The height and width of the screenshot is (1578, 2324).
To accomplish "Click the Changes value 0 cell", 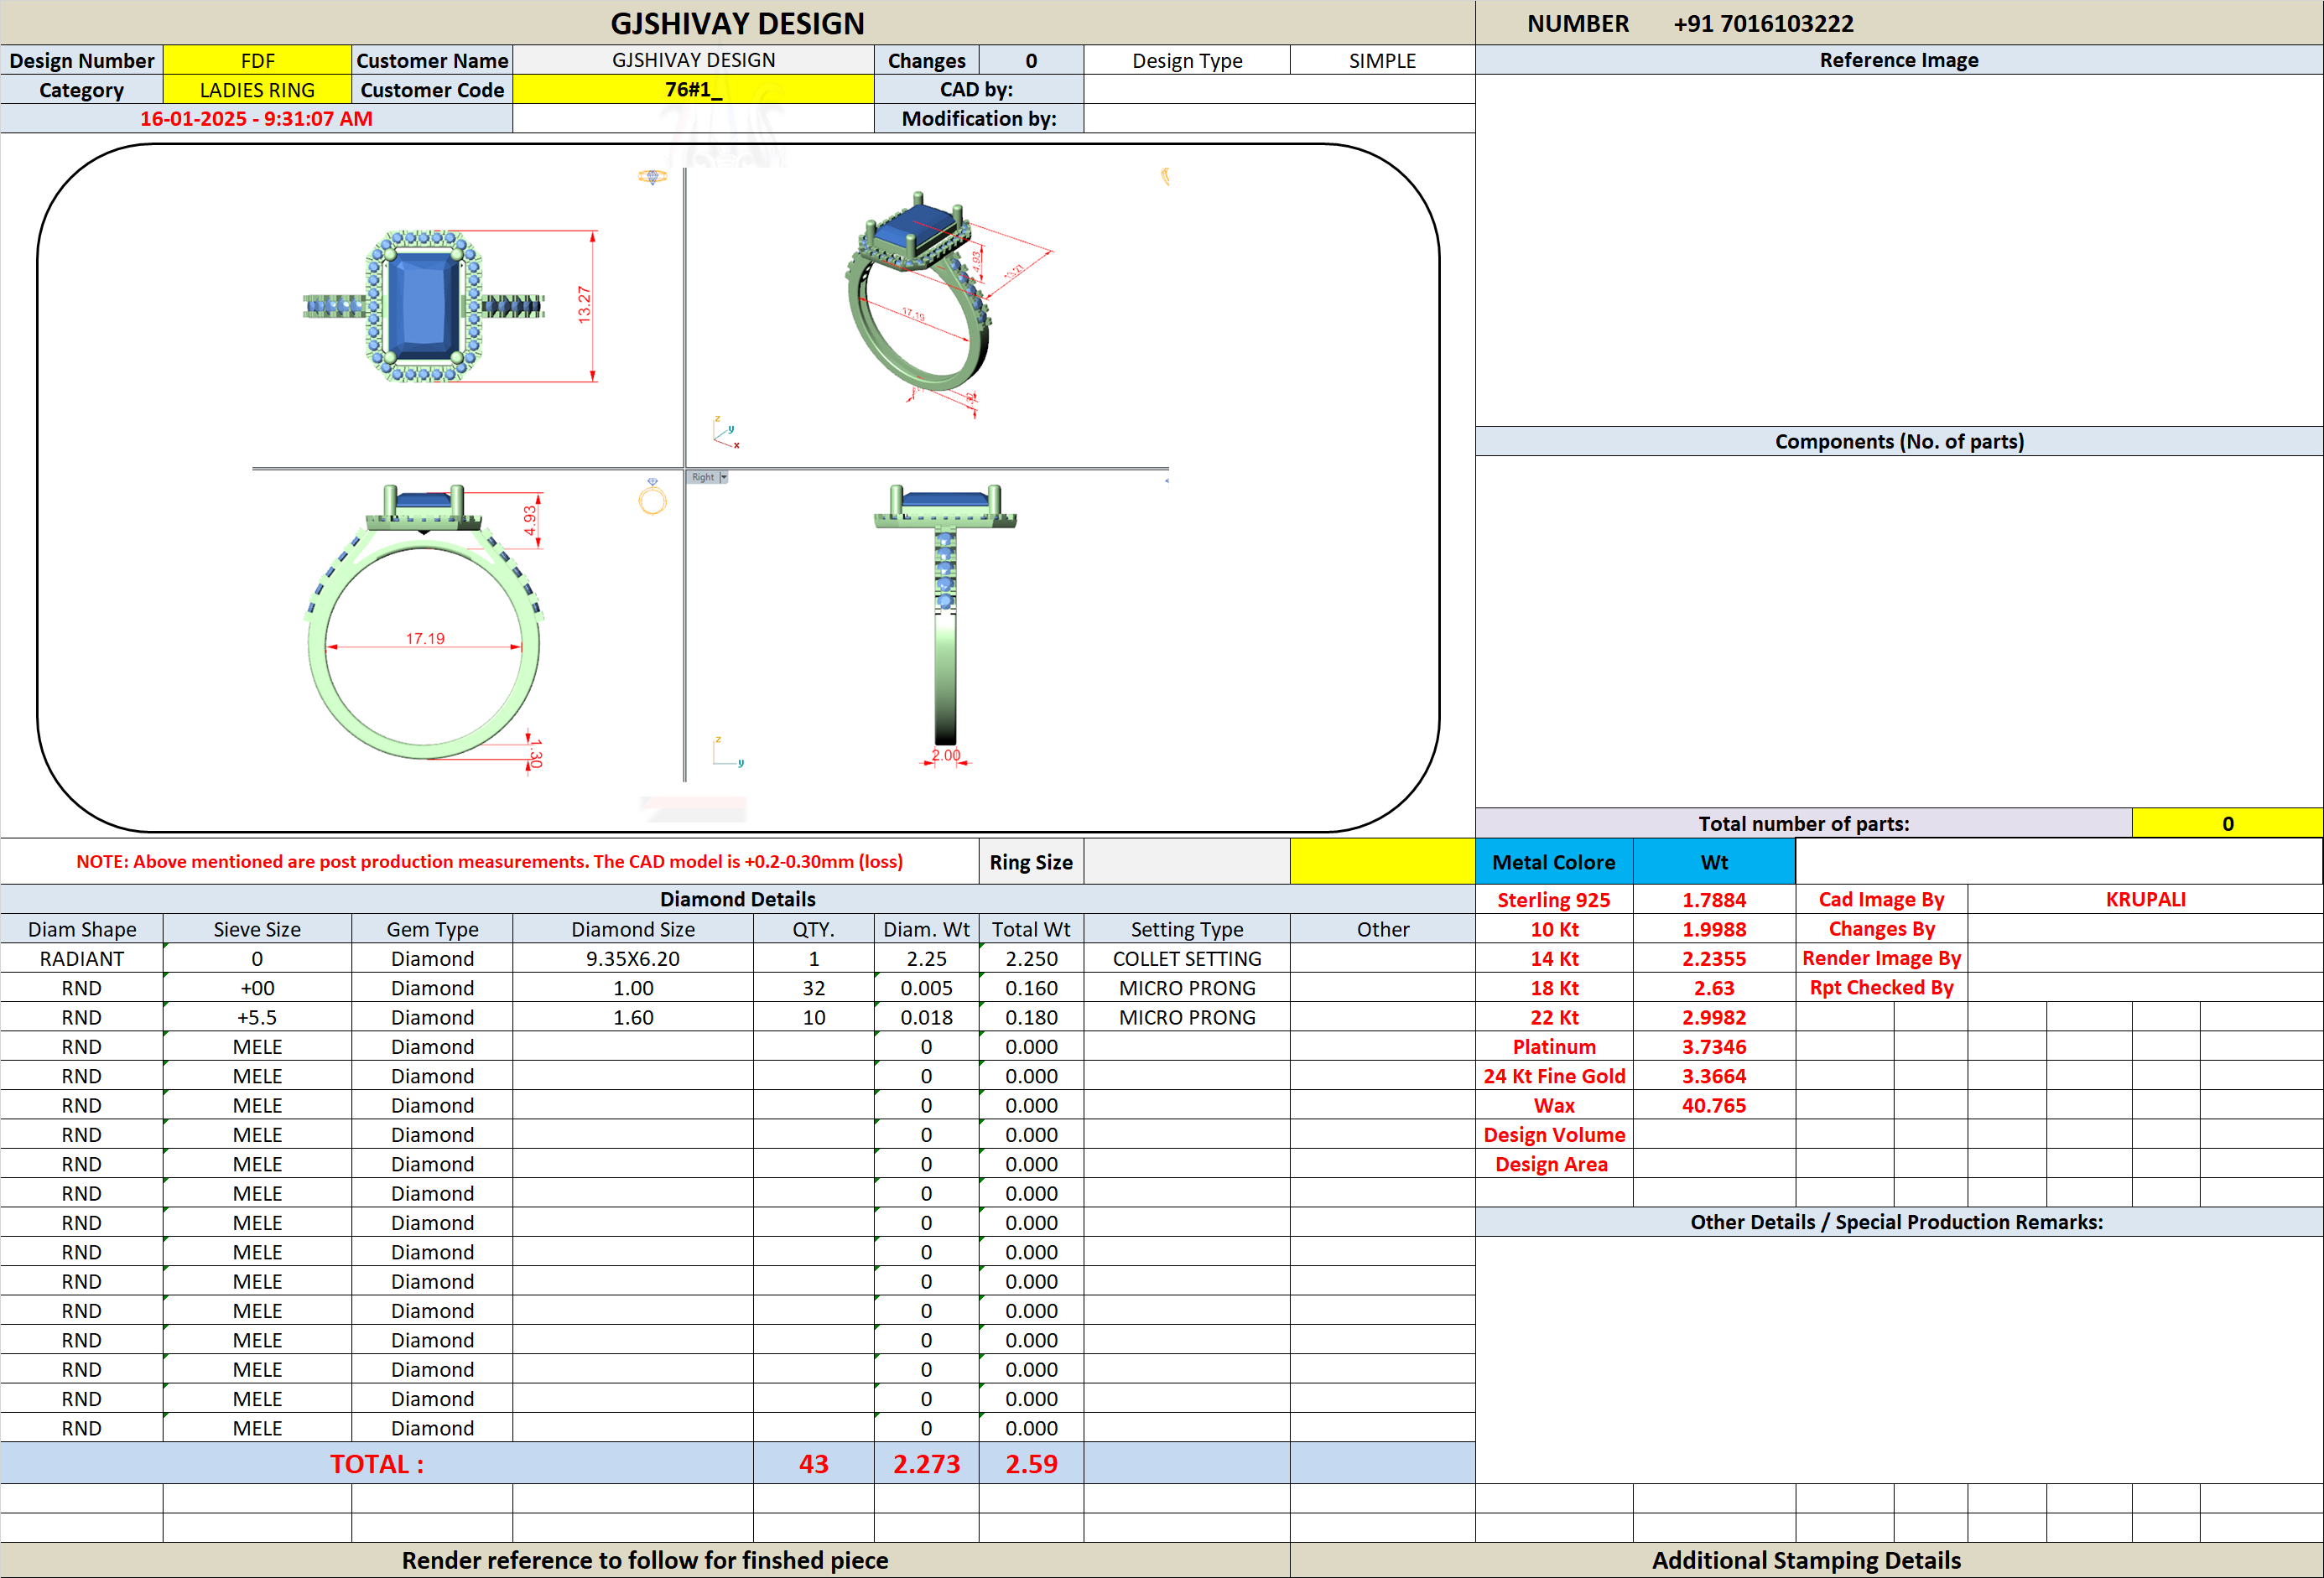I will click(1031, 60).
